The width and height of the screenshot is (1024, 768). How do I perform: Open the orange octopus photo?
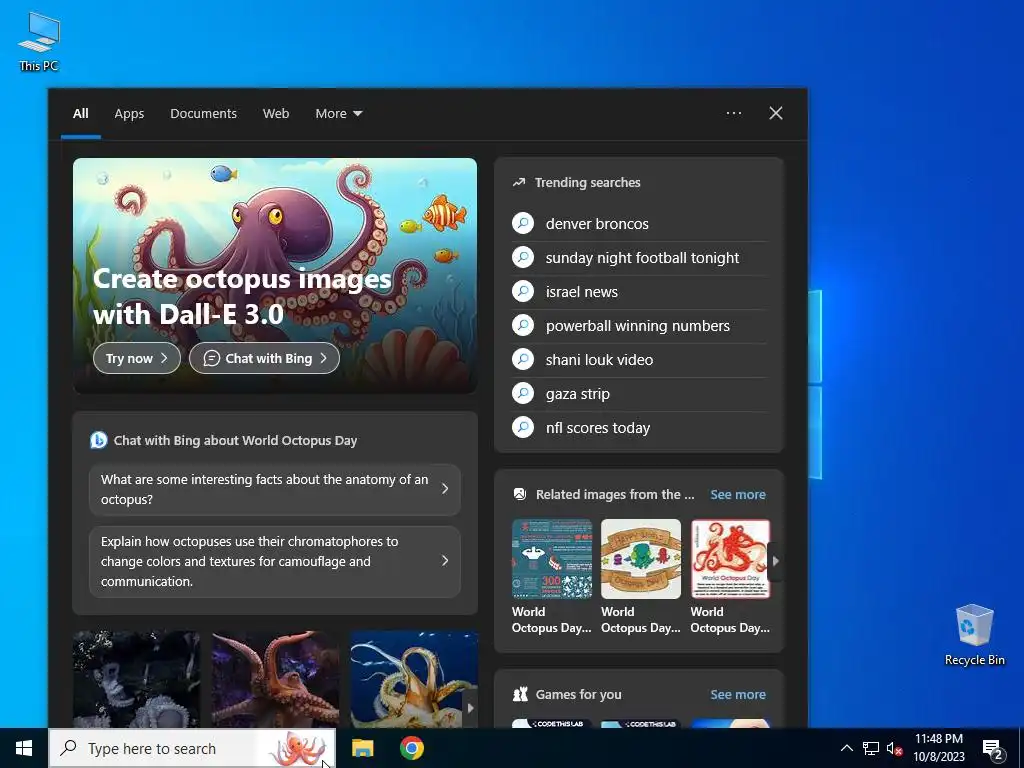[x=275, y=679]
